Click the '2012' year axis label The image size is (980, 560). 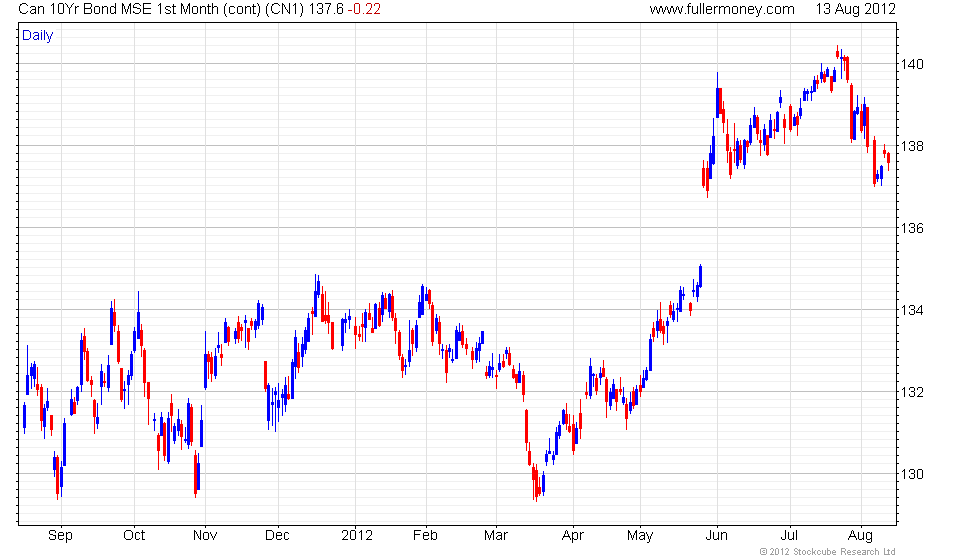tap(357, 536)
